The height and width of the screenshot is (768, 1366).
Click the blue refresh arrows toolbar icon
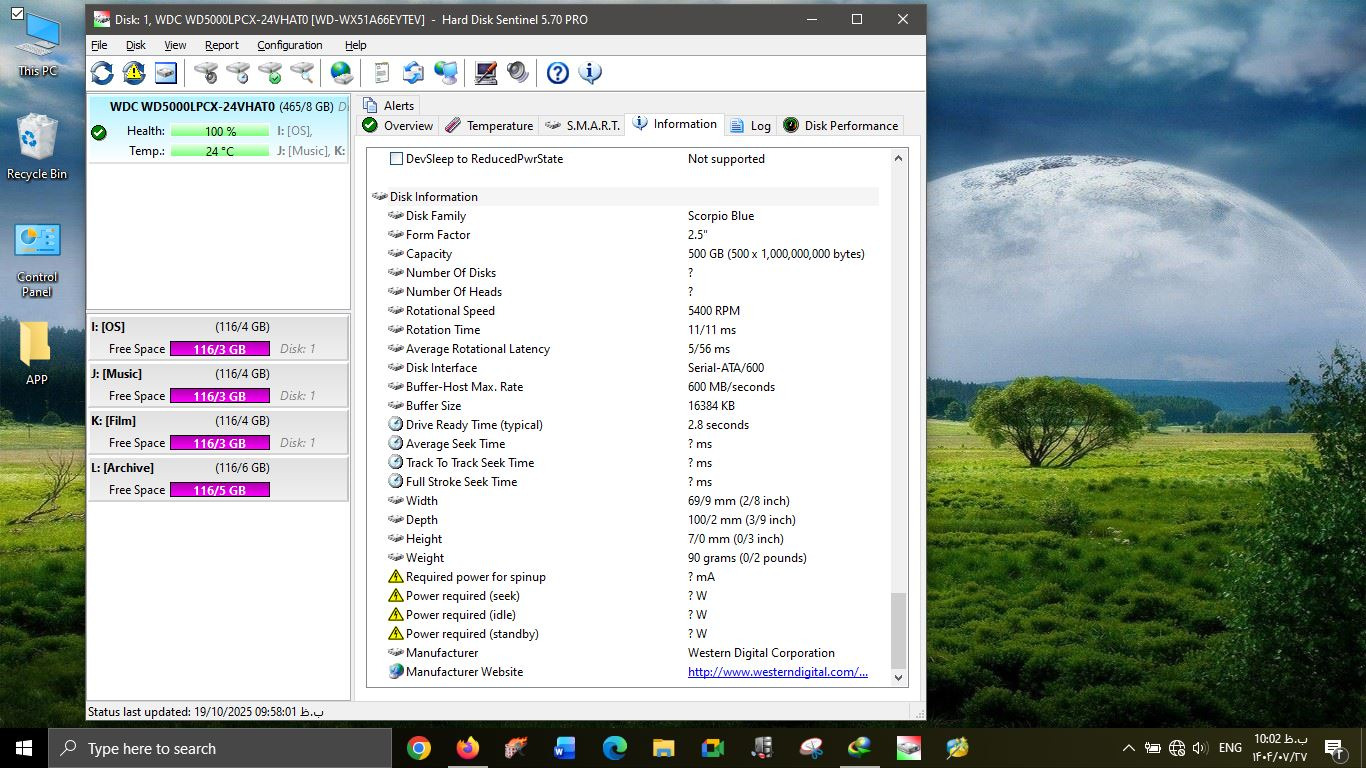tap(102, 73)
